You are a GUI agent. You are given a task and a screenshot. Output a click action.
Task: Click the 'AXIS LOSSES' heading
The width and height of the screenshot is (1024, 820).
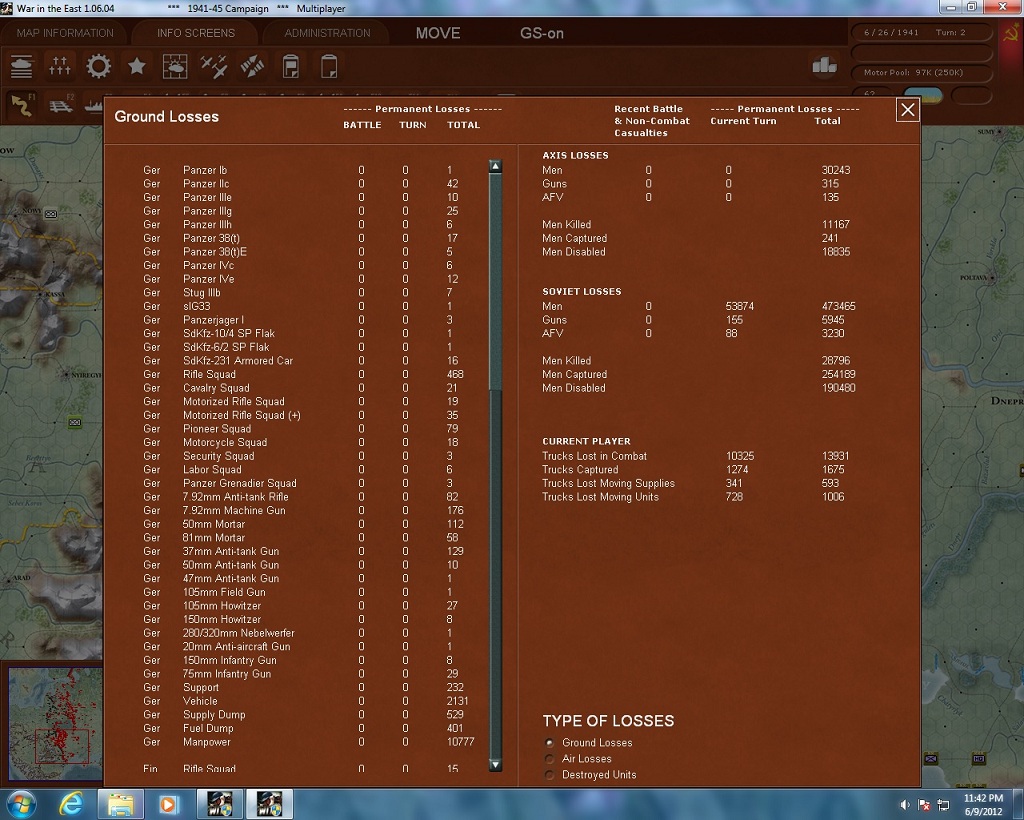click(575, 155)
